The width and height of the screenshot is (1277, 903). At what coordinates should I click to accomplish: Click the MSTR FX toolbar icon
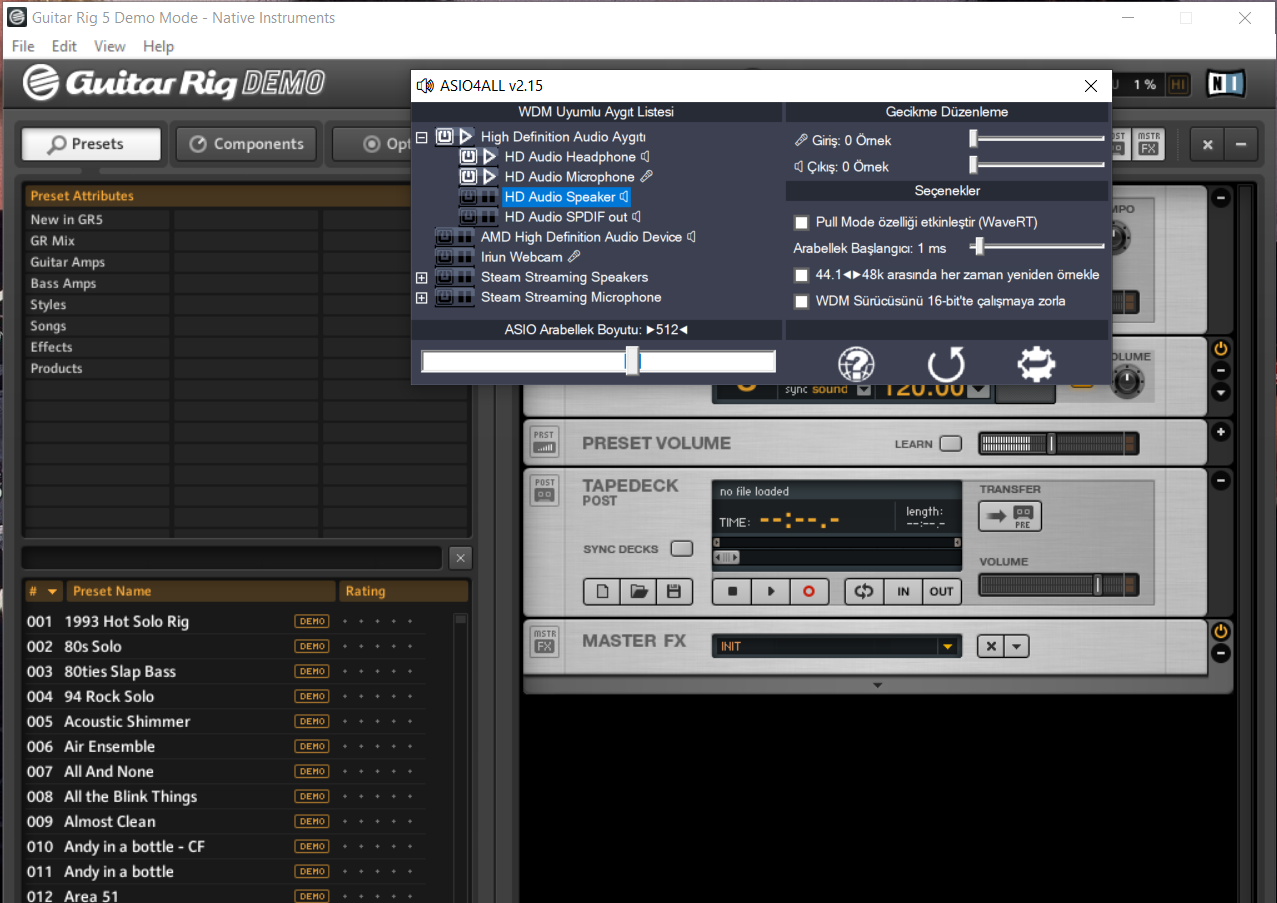point(1149,144)
